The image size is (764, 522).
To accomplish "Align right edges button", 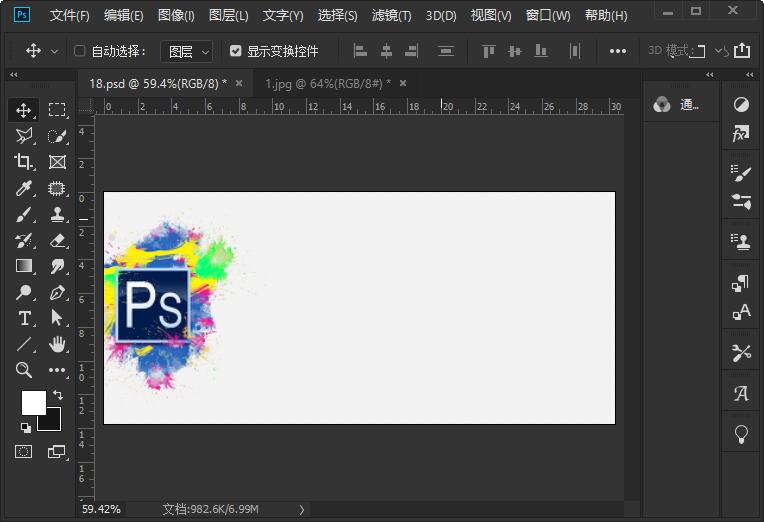I will pos(412,51).
